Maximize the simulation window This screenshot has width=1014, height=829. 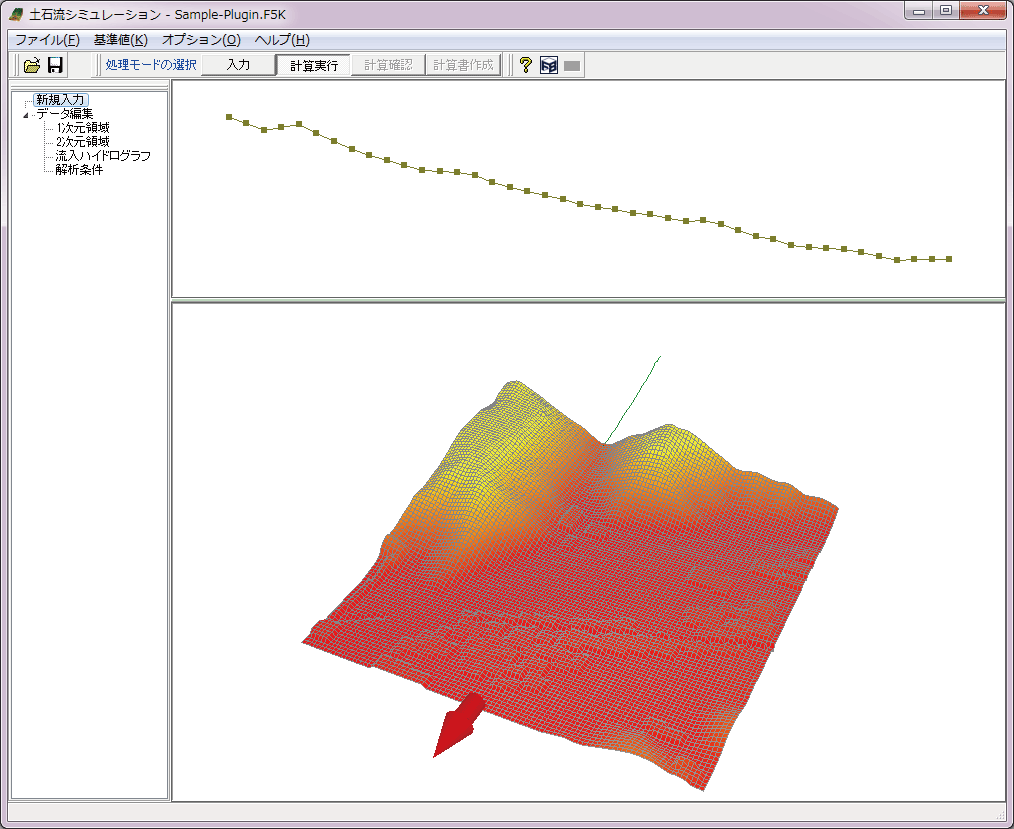pyautogui.click(x=946, y=11)
